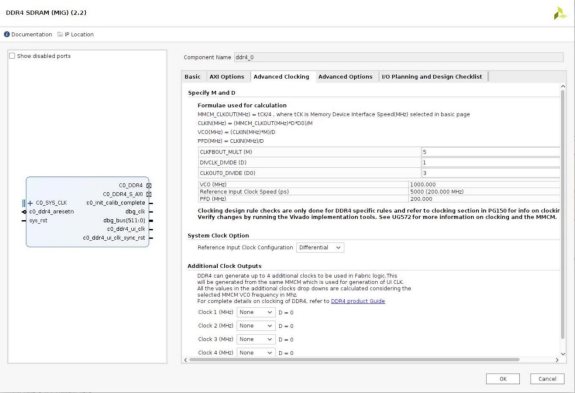Click the OK button
575x393 pixels.
503,379
